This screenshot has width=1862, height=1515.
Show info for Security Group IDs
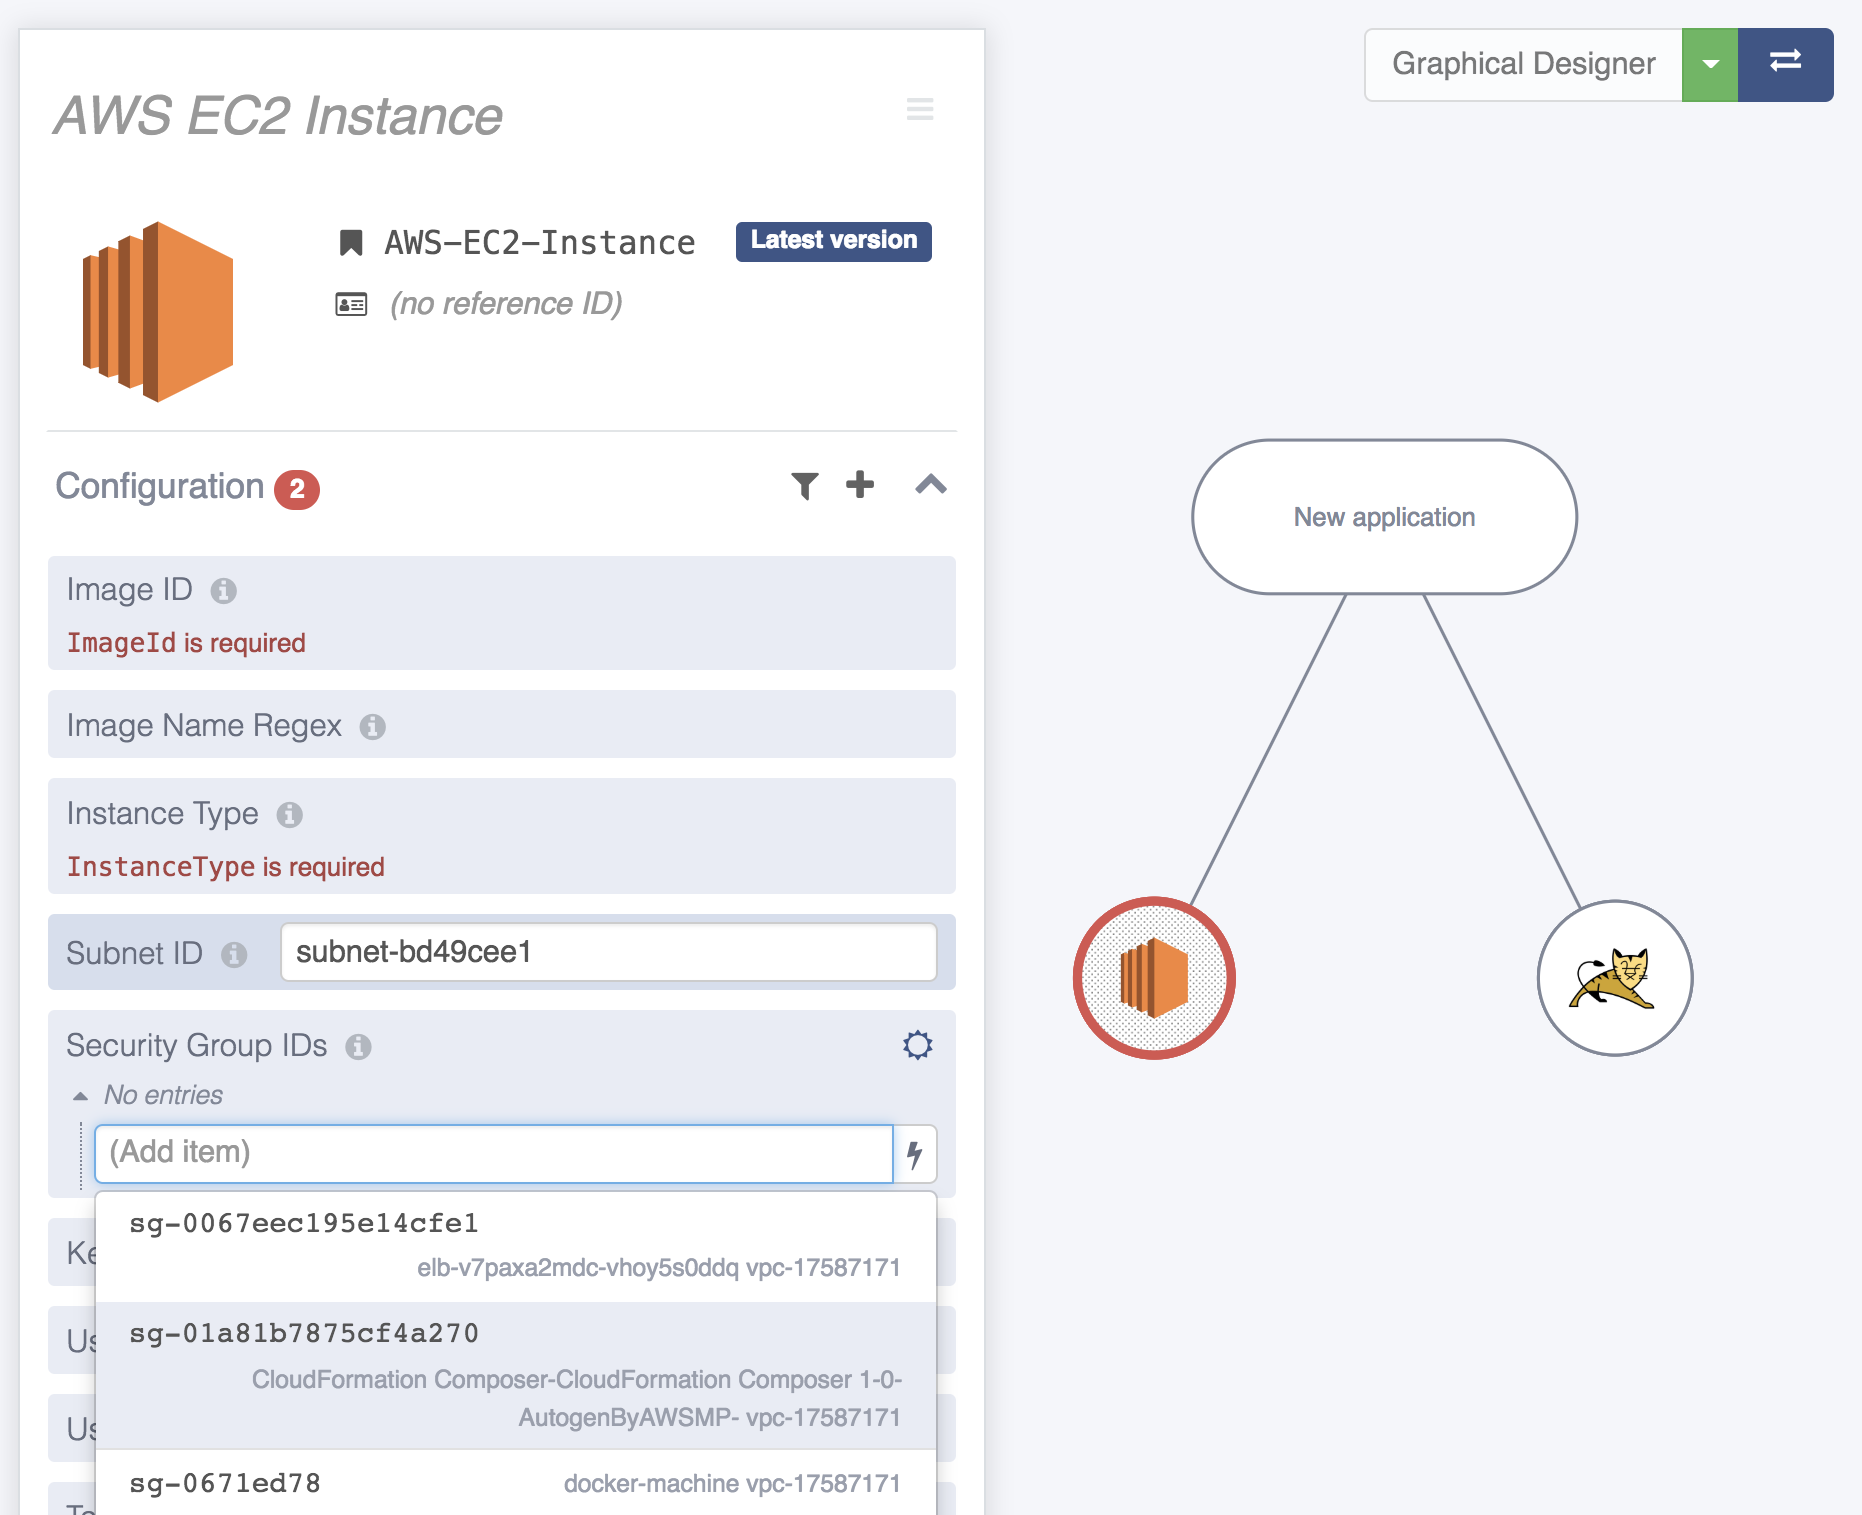(358, 1047)
